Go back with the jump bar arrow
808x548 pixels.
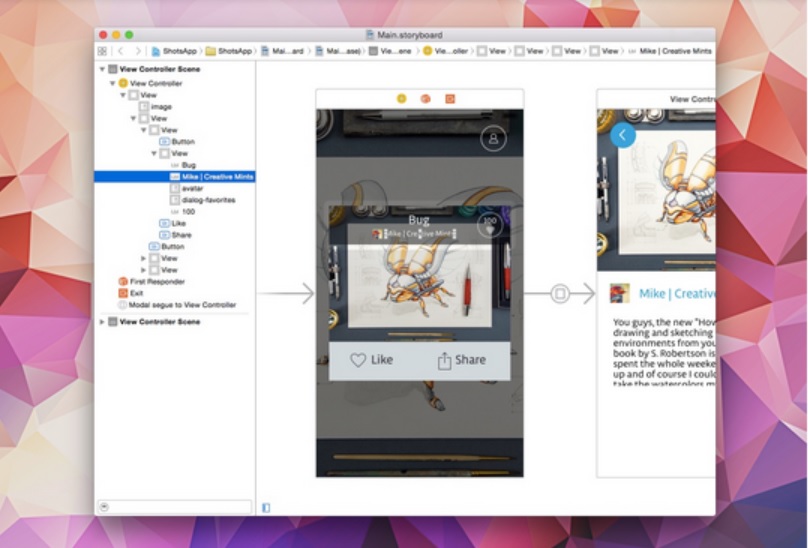(121, 51)
